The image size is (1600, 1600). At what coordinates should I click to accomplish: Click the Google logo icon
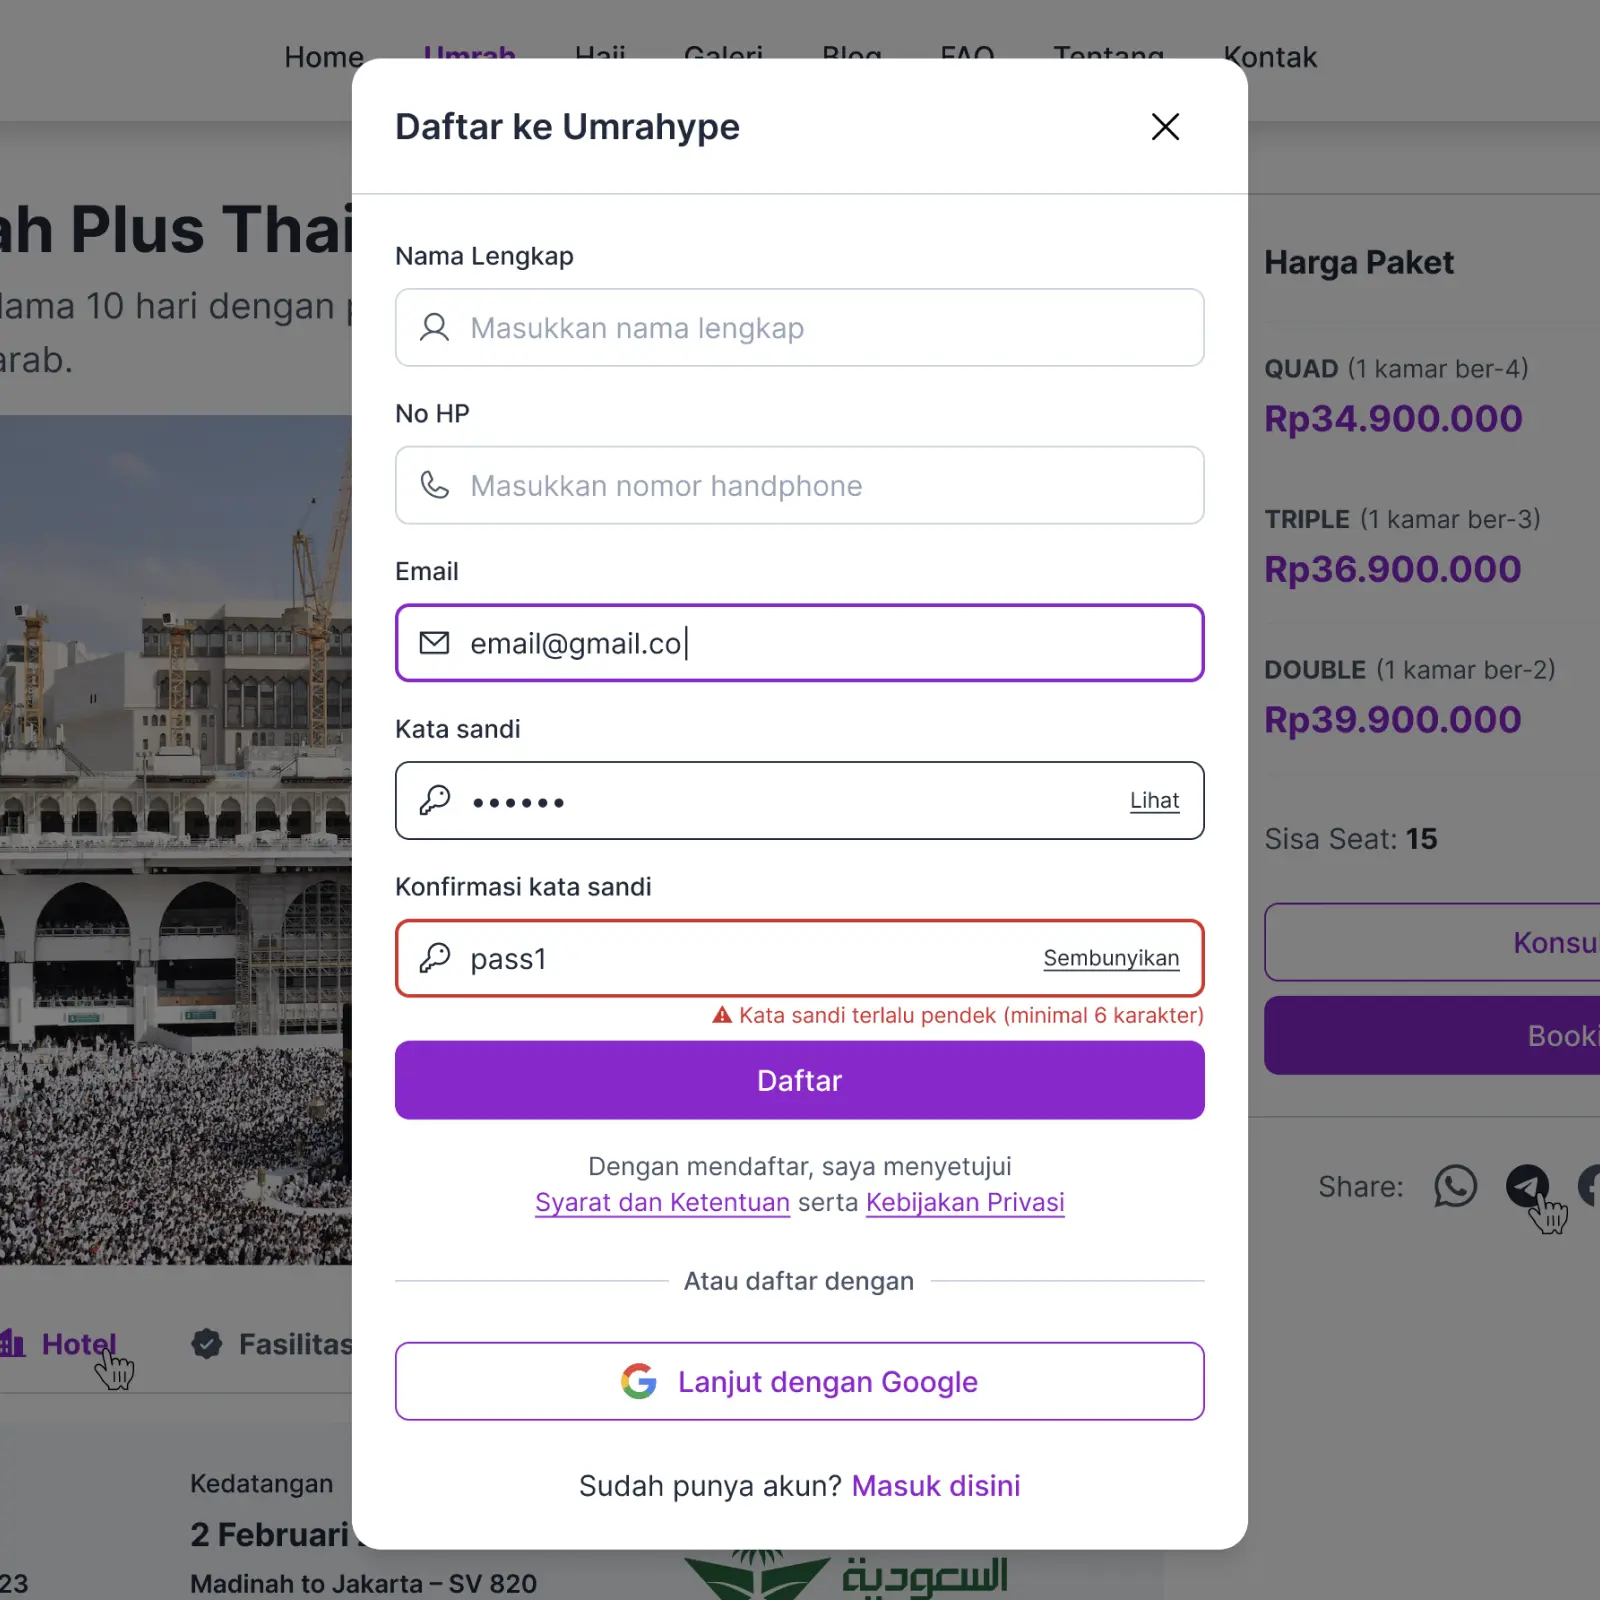point(638,1381)
